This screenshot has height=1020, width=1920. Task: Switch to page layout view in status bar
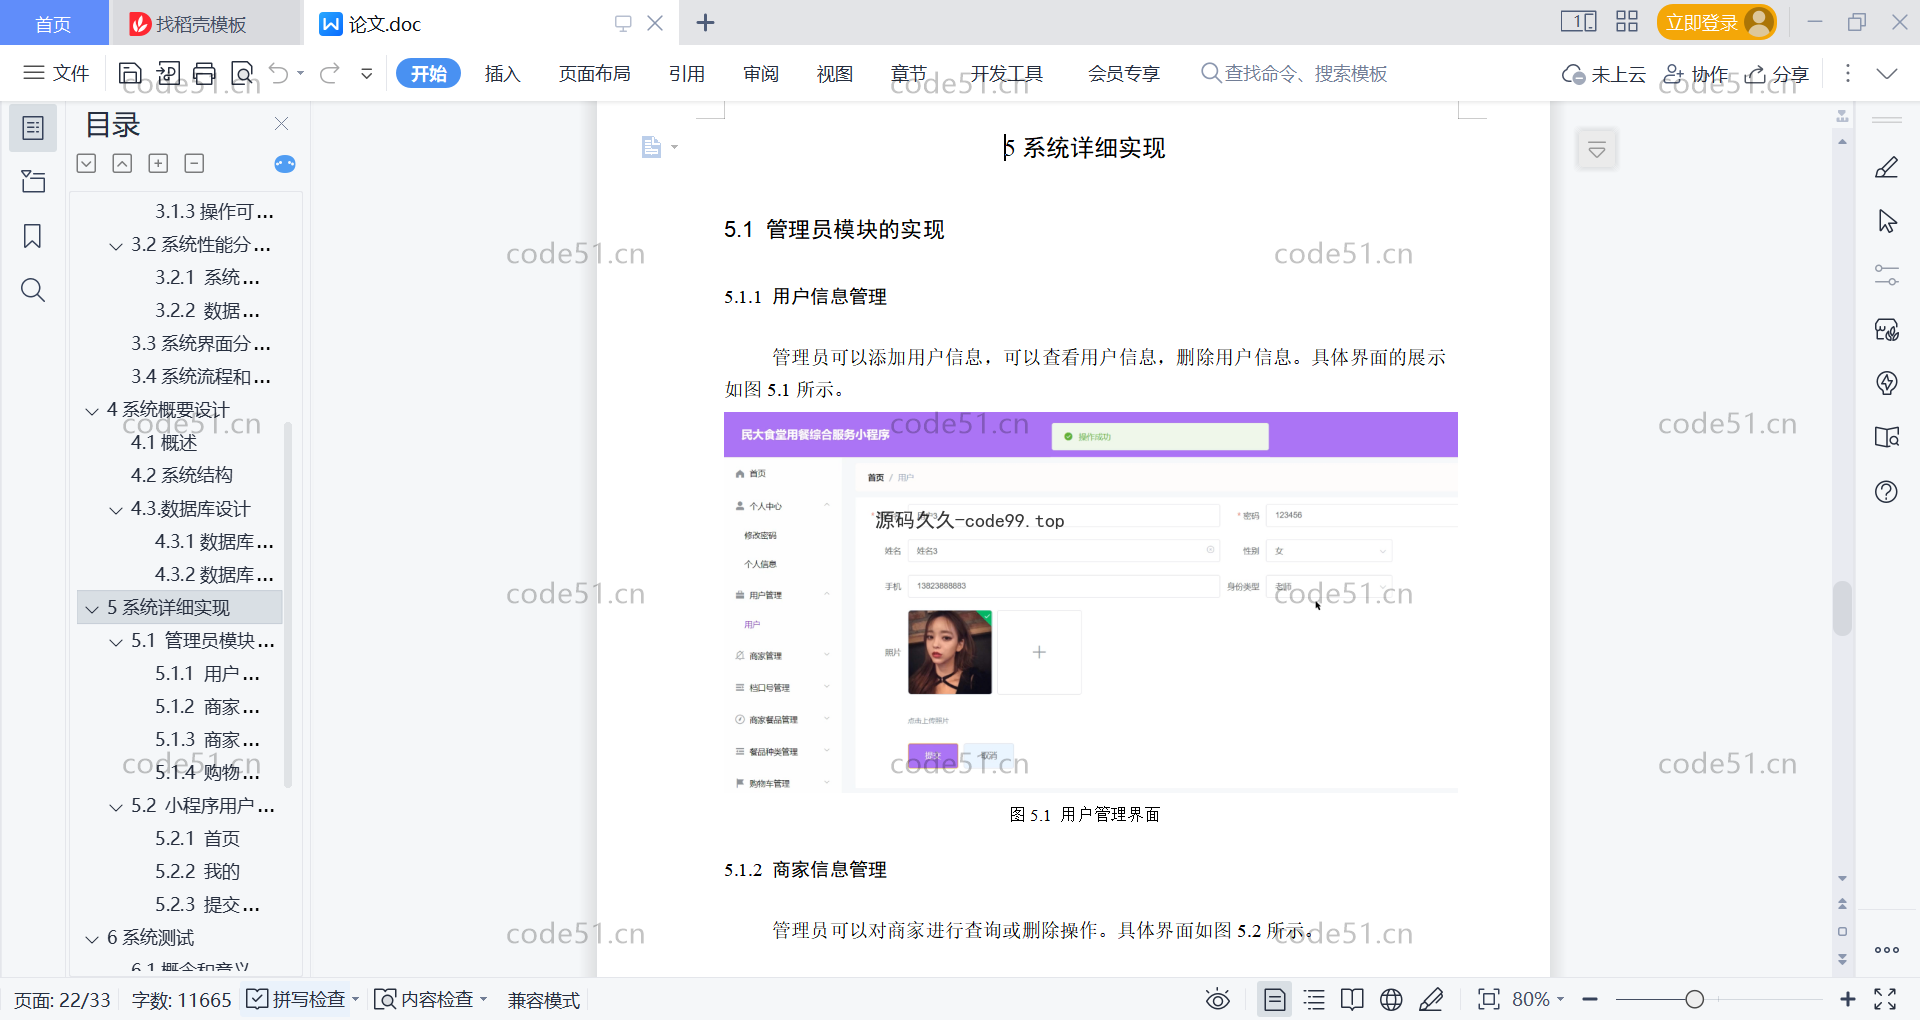[1274, 999]
